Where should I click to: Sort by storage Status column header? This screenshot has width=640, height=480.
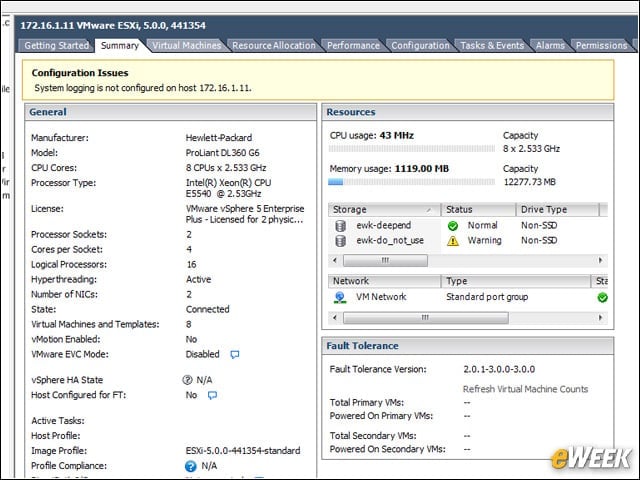click(478, 209)
